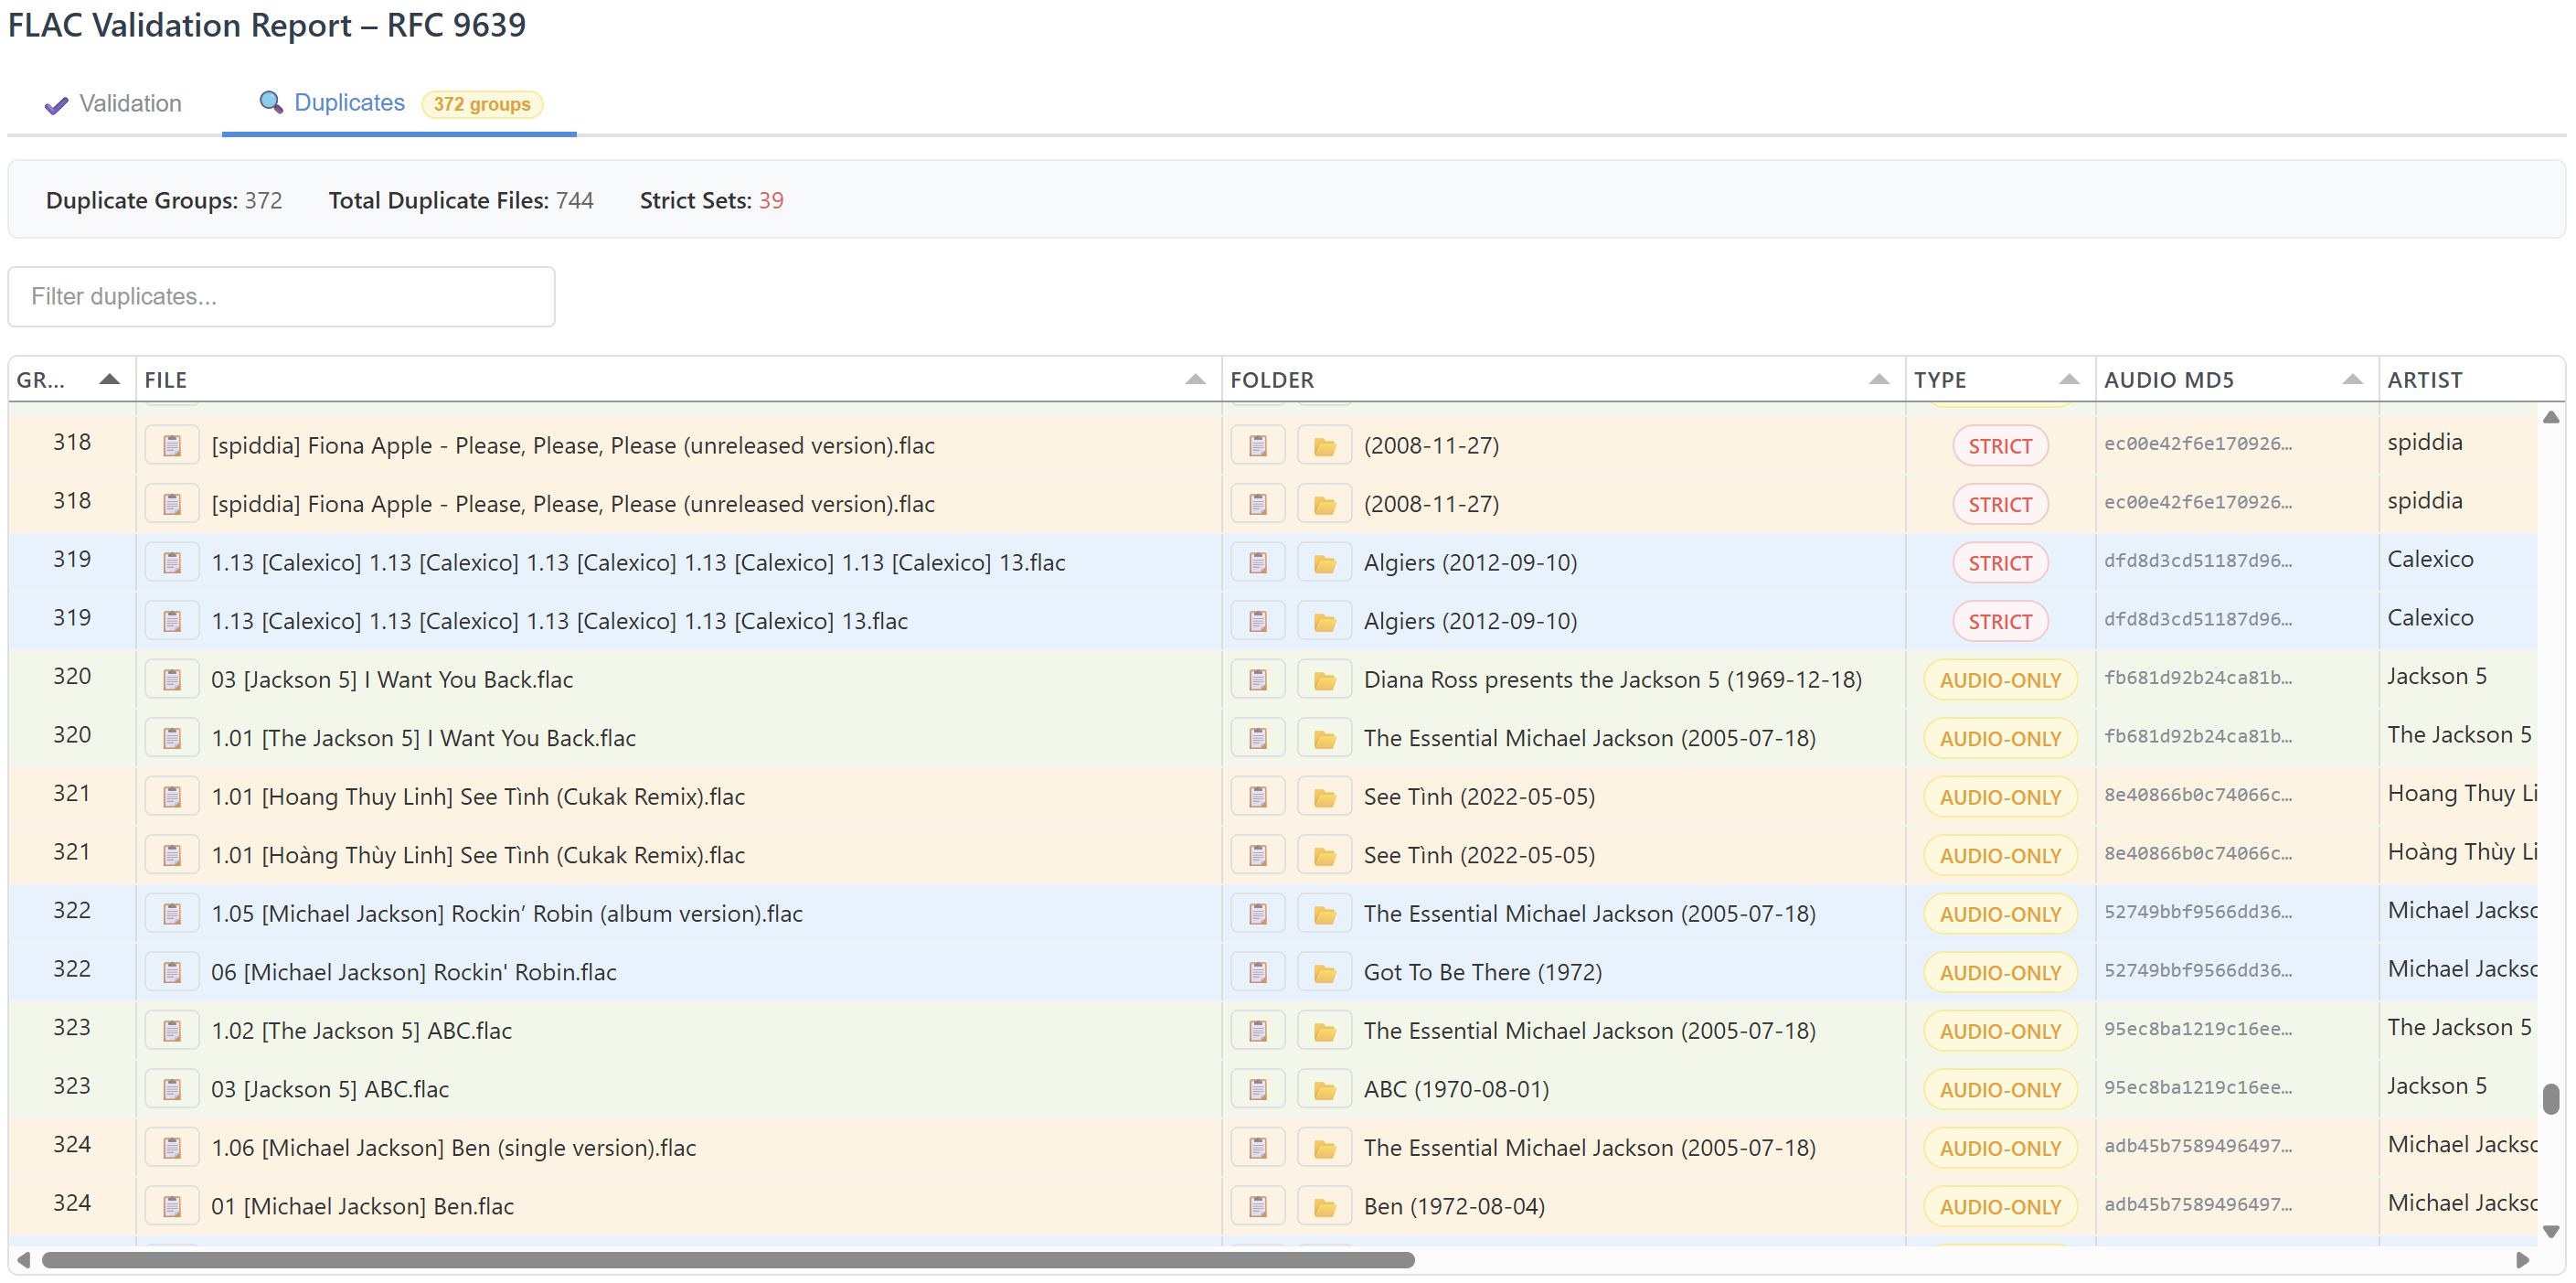Open folder icon for first (2008-11-27) row
This screenshot has height=1283, width=2576.
(1324, 445)
